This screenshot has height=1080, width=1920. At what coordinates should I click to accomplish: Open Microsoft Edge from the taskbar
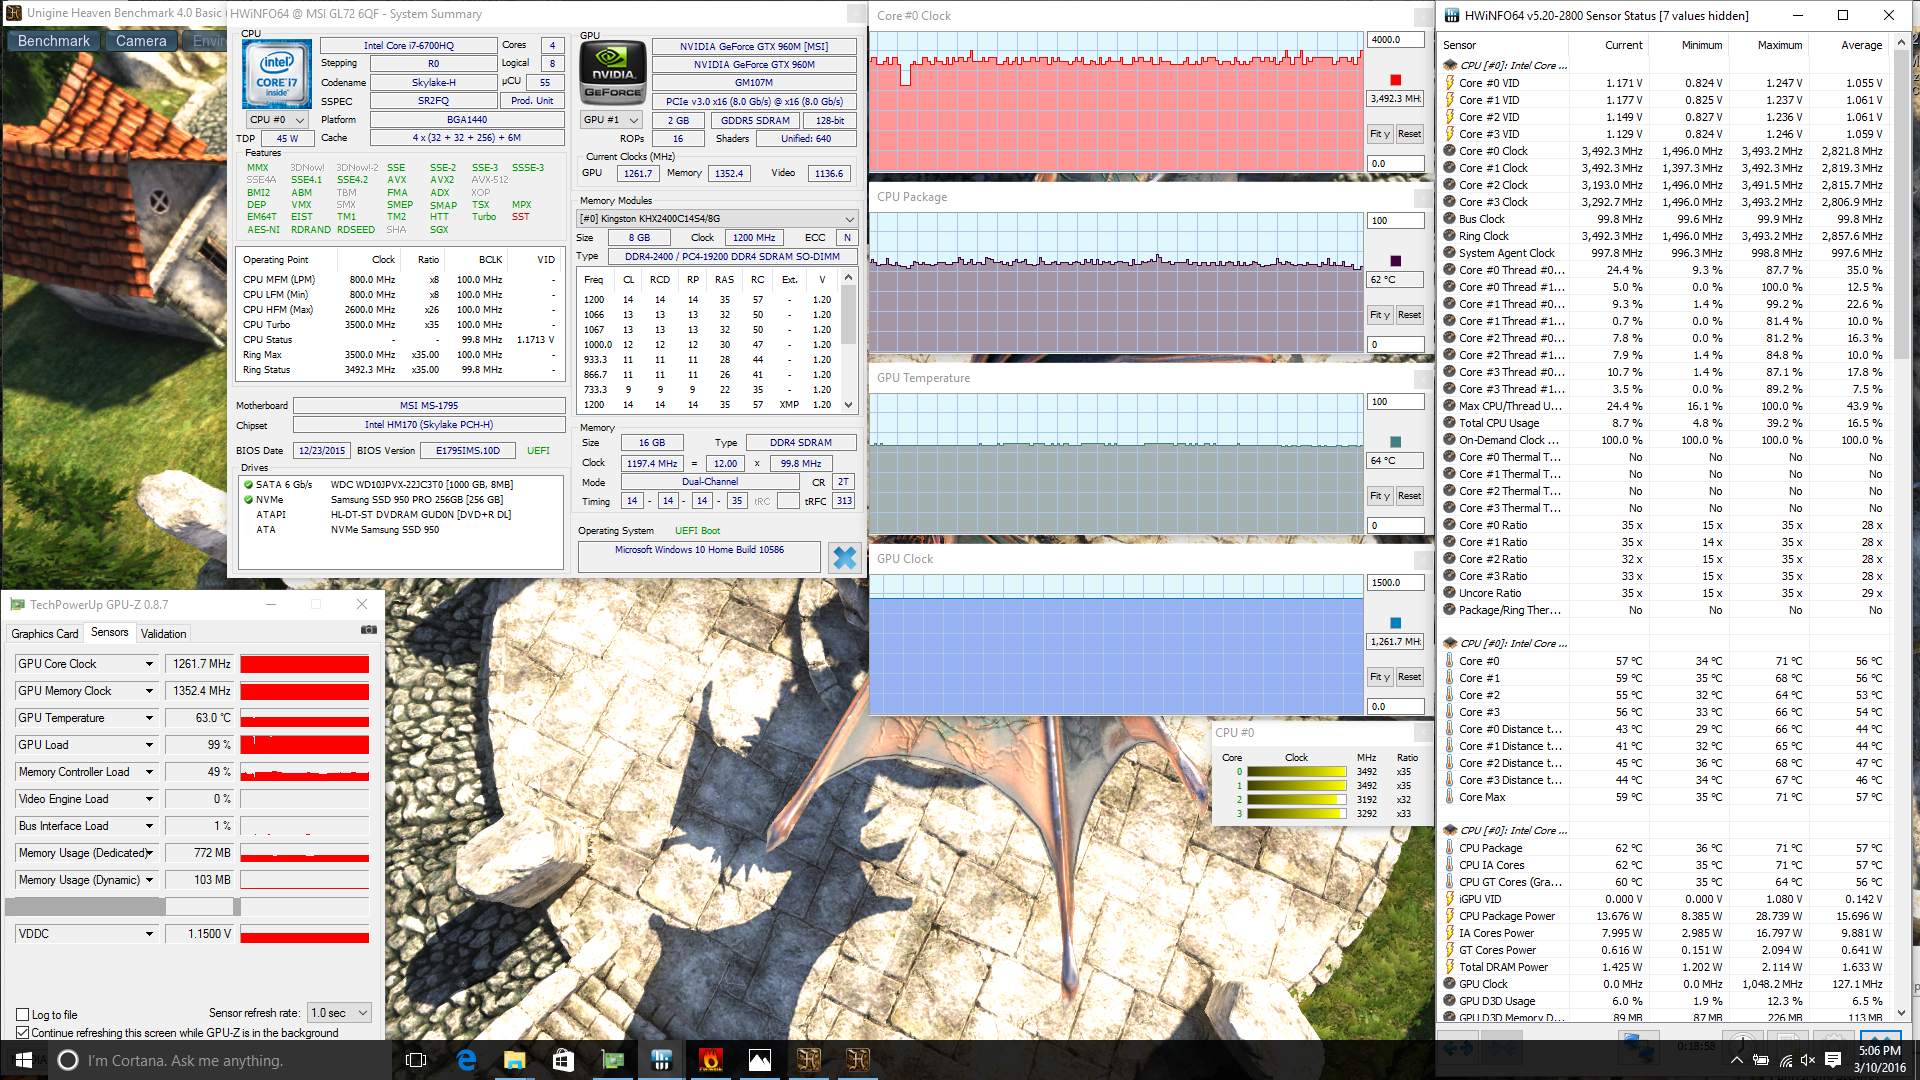click(466, 1060)
